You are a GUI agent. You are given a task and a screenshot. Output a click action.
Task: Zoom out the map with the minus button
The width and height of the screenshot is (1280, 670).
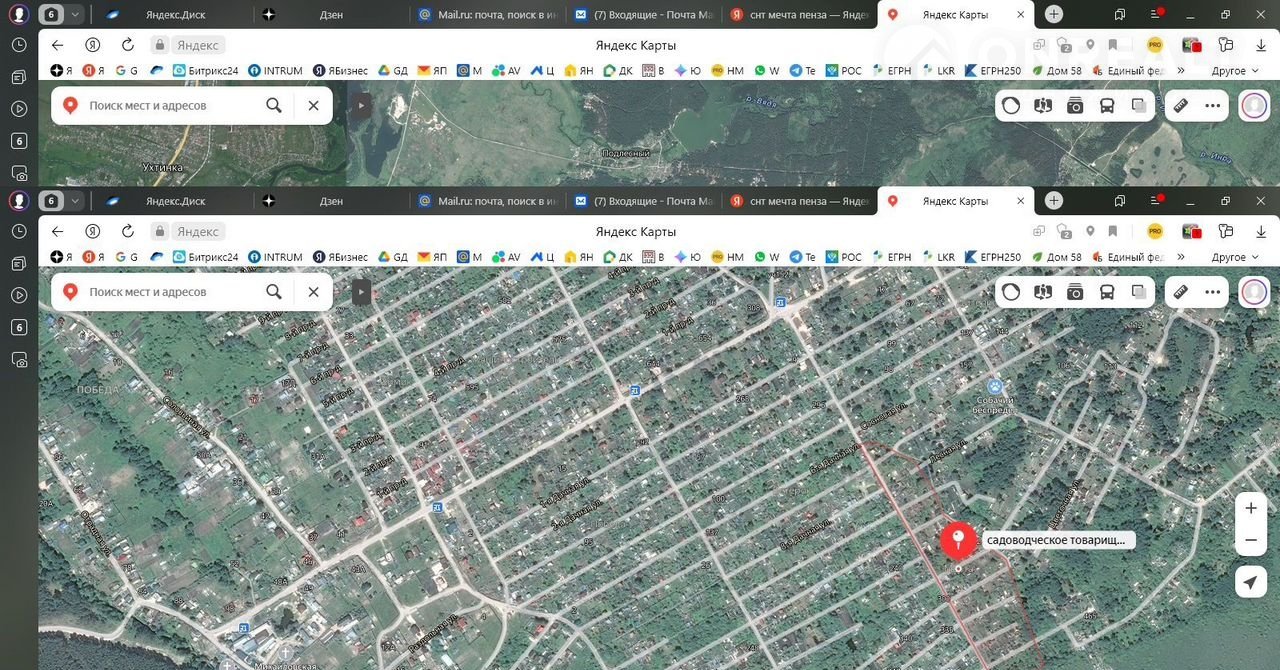[x=1250, y=541]
